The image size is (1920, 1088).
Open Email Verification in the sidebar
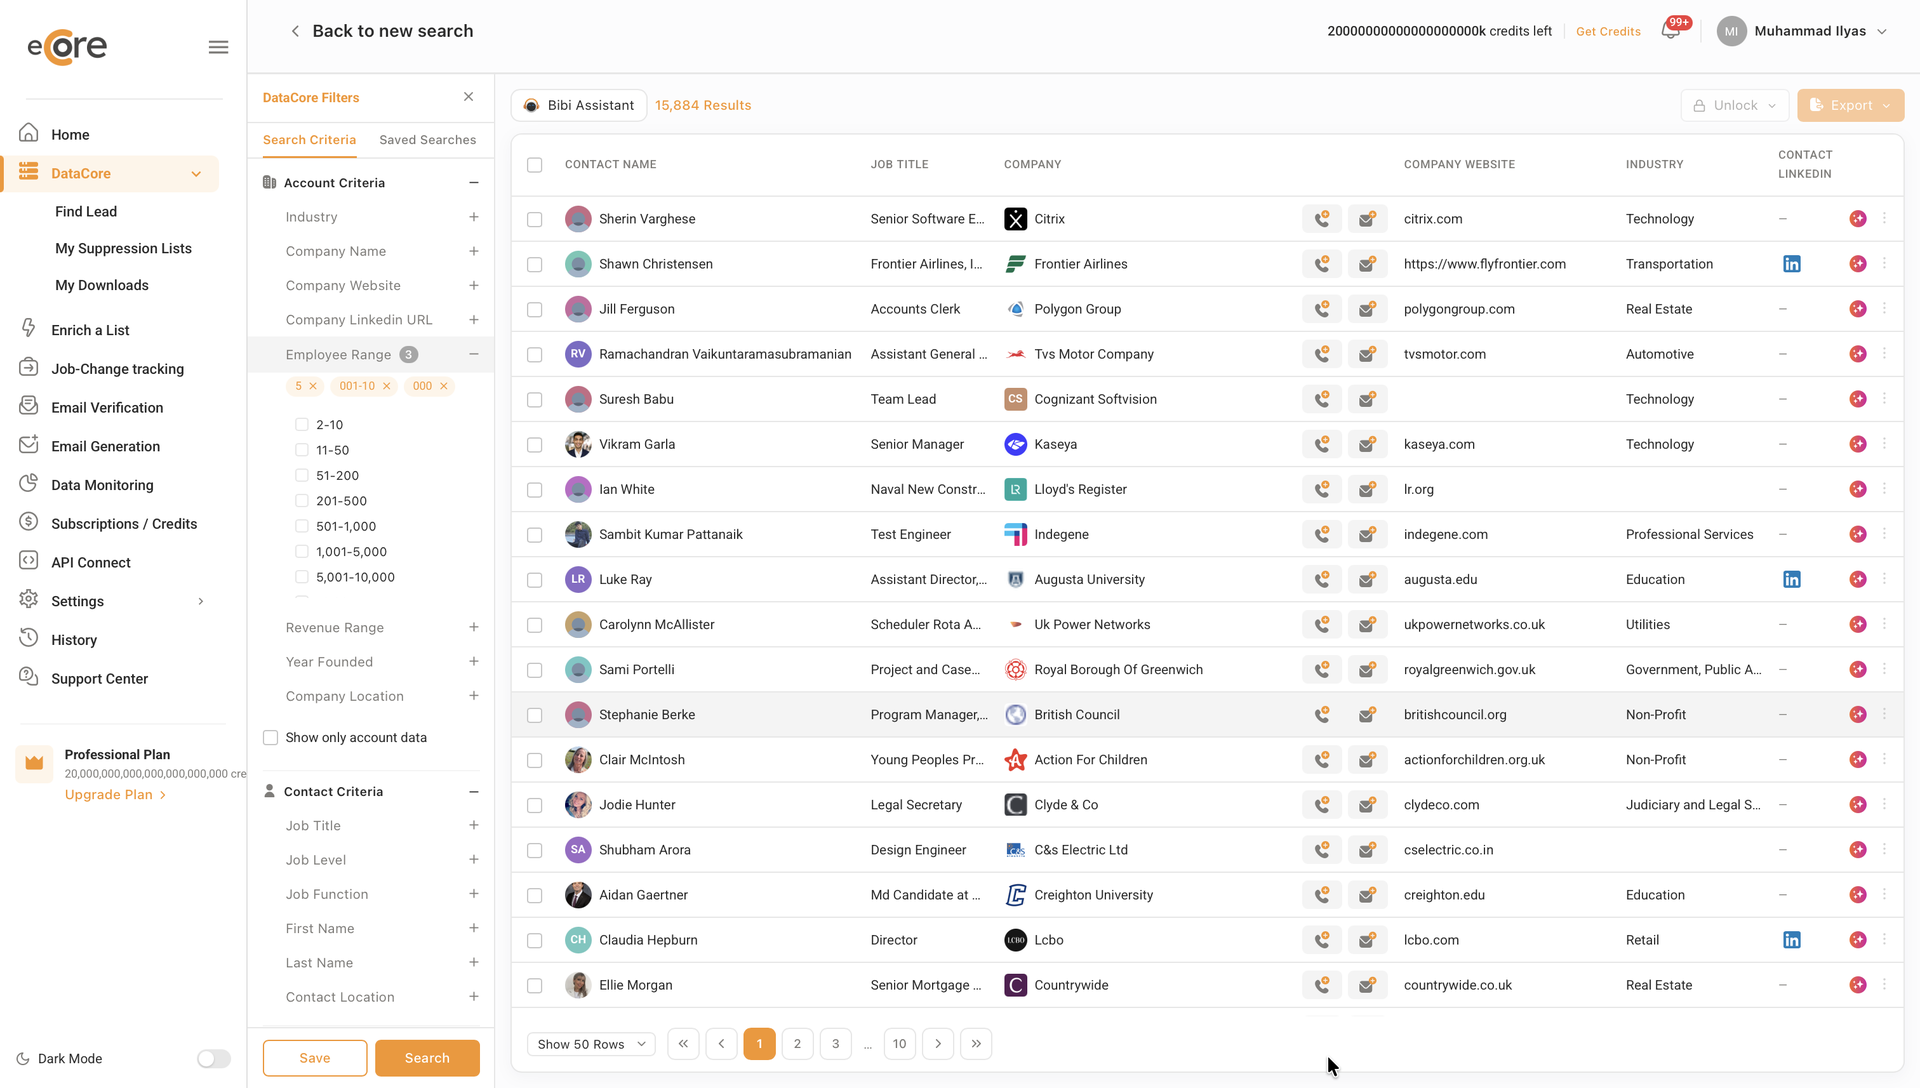pyautogui.click(x=107, y=408)
